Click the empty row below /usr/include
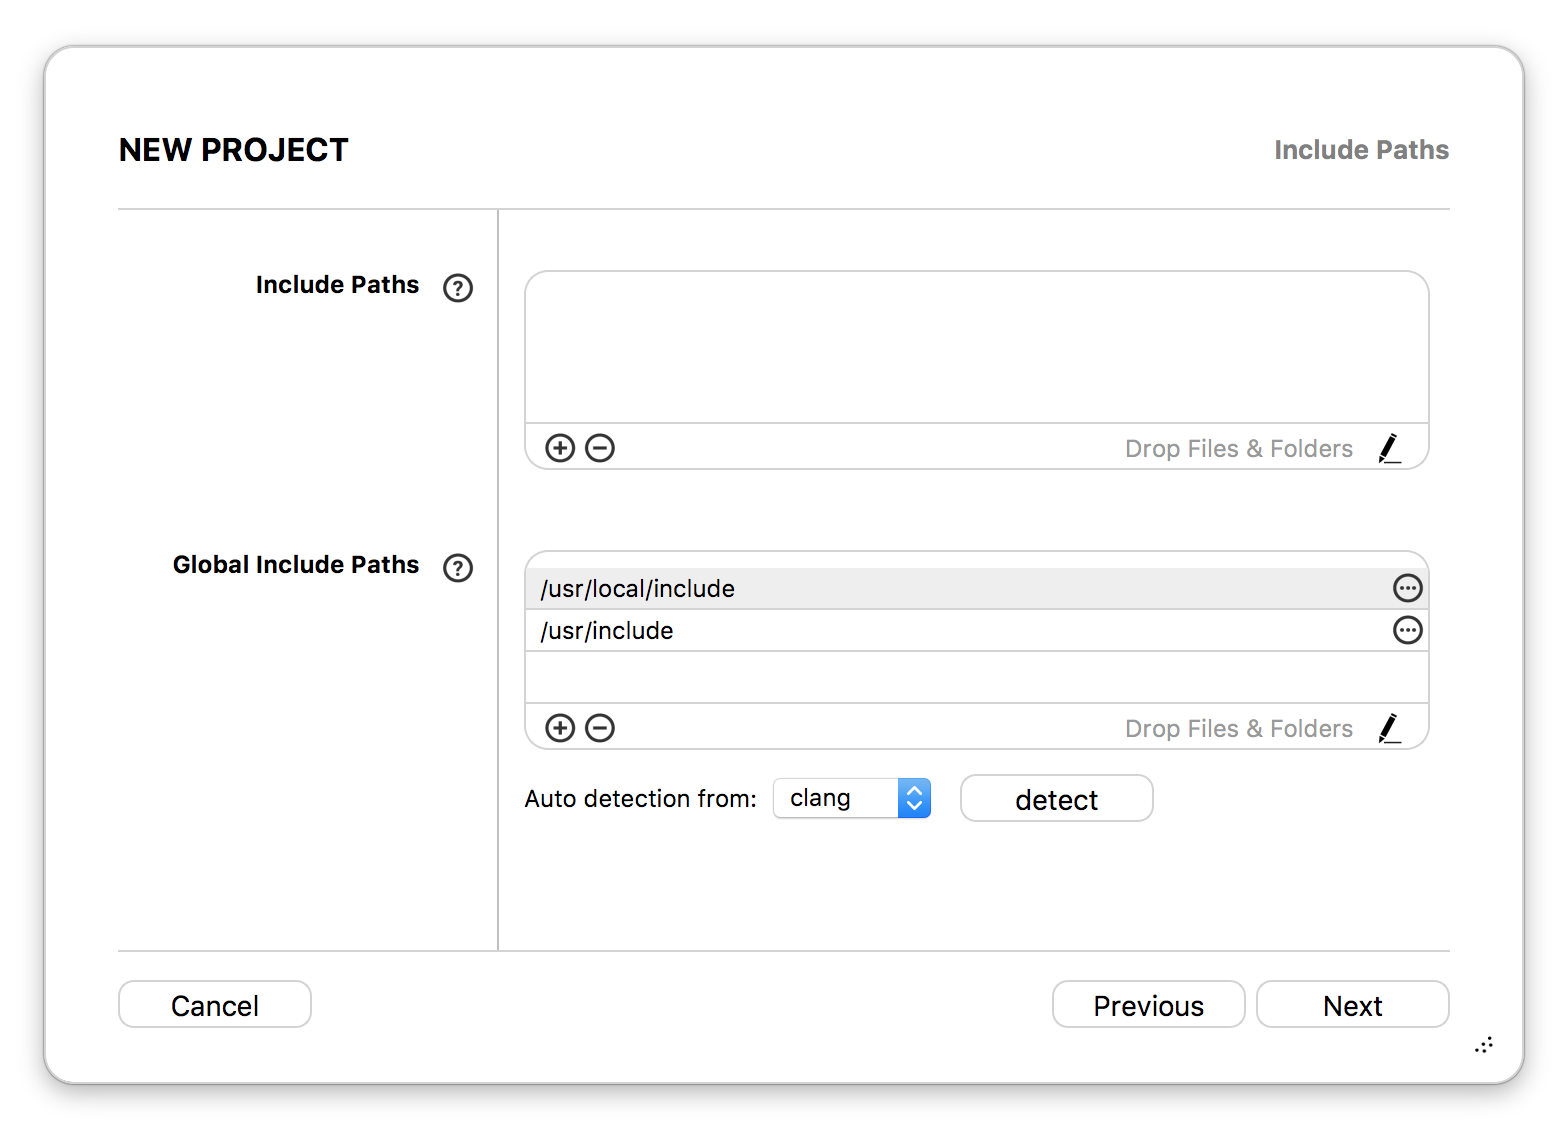The width and height of the screenshot is (1568, 1146). [977, 677]
